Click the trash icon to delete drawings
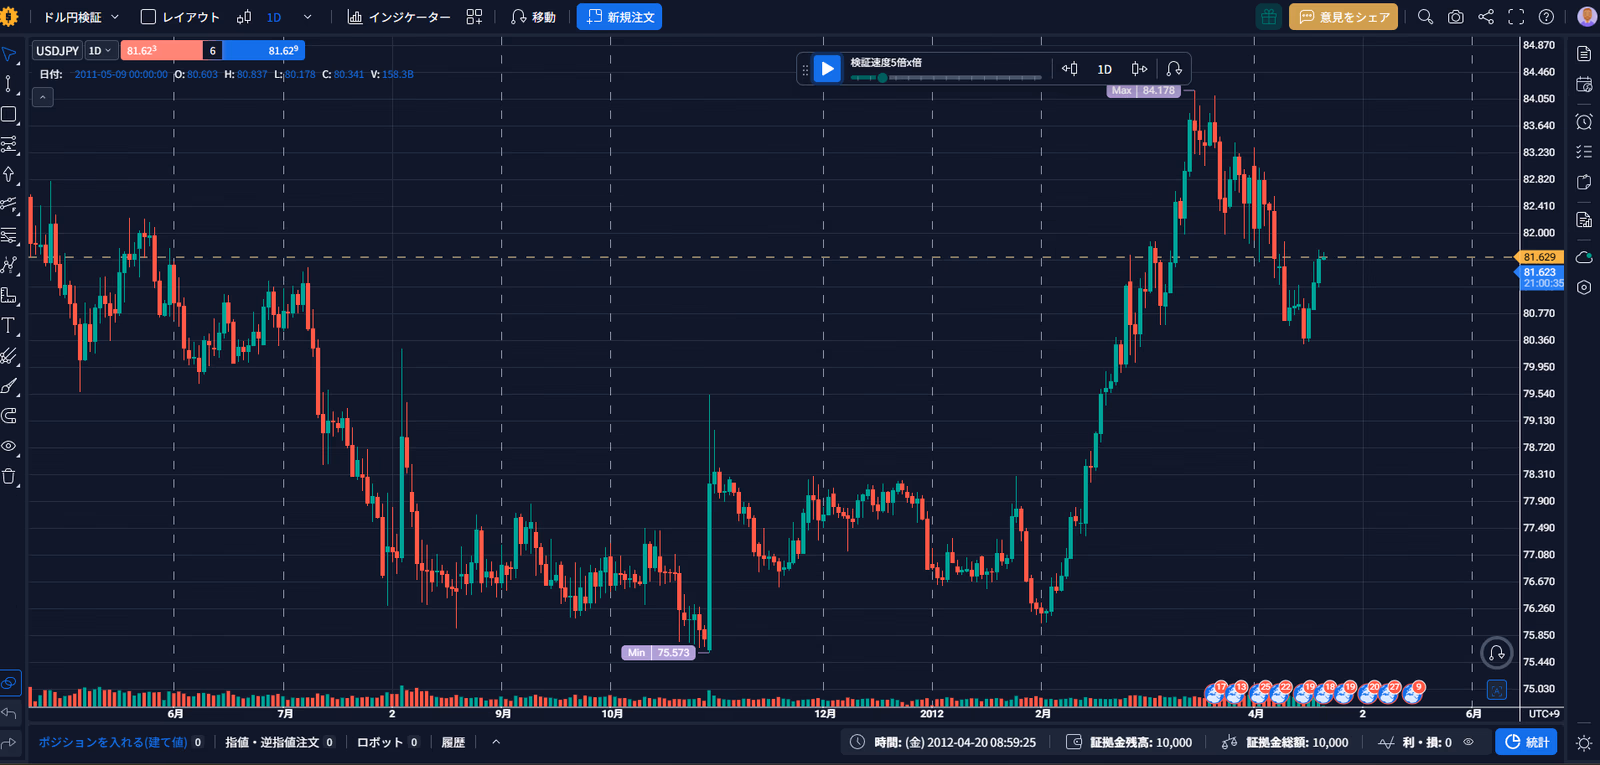Screen dimensions: 1600x765 pos(9,476)
